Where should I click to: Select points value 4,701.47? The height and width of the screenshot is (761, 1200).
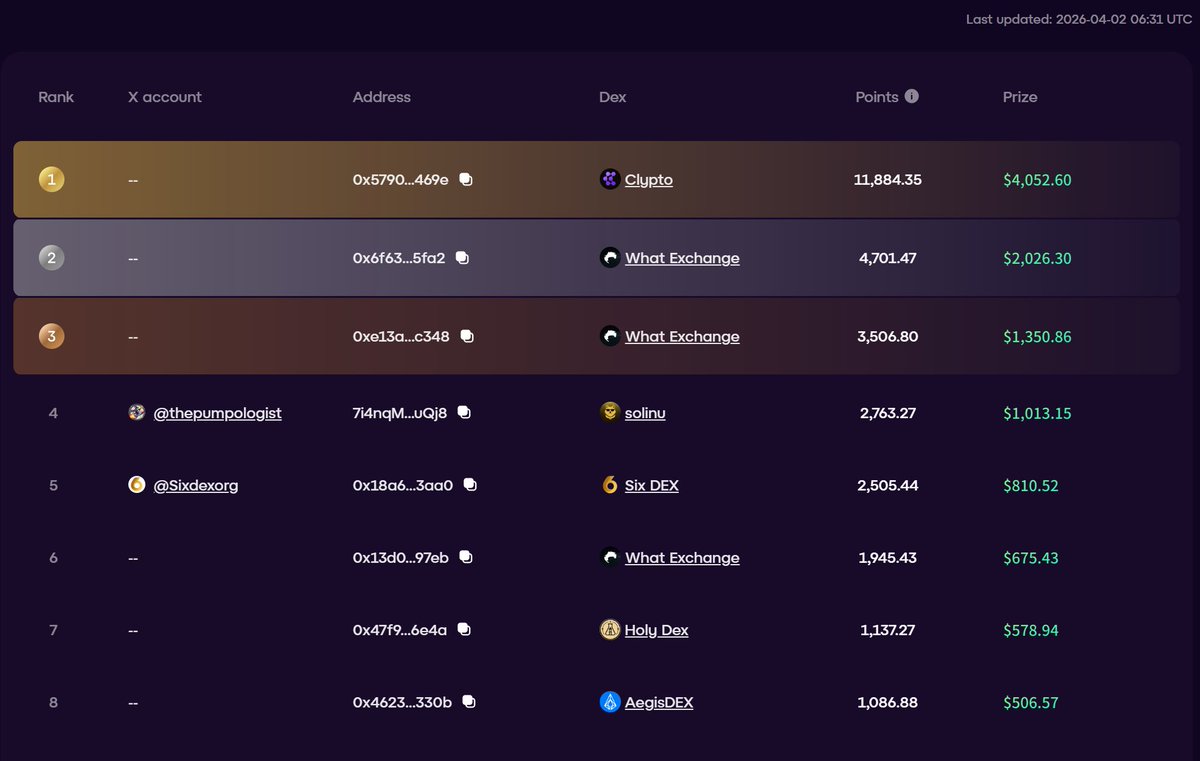888,258
